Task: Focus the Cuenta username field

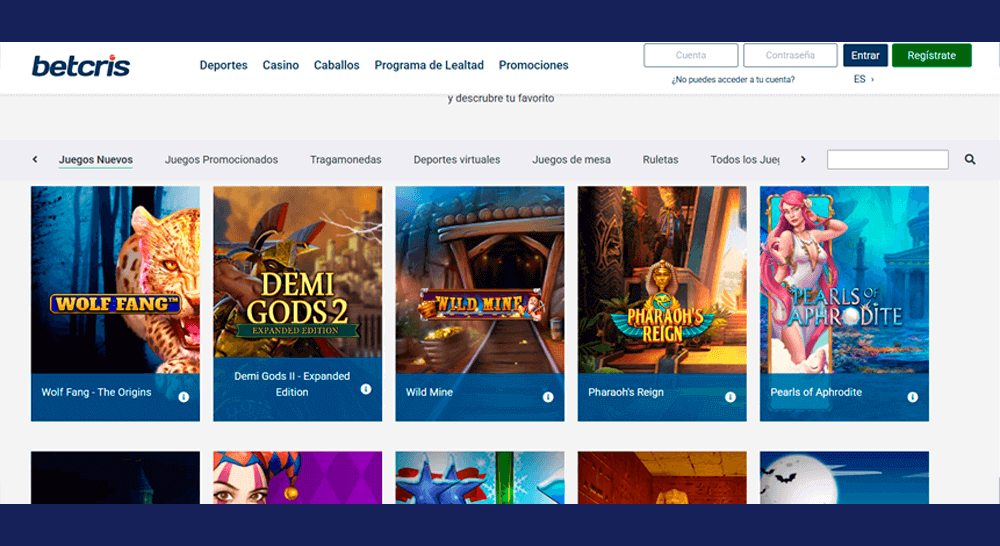Action: coord(690,56)
